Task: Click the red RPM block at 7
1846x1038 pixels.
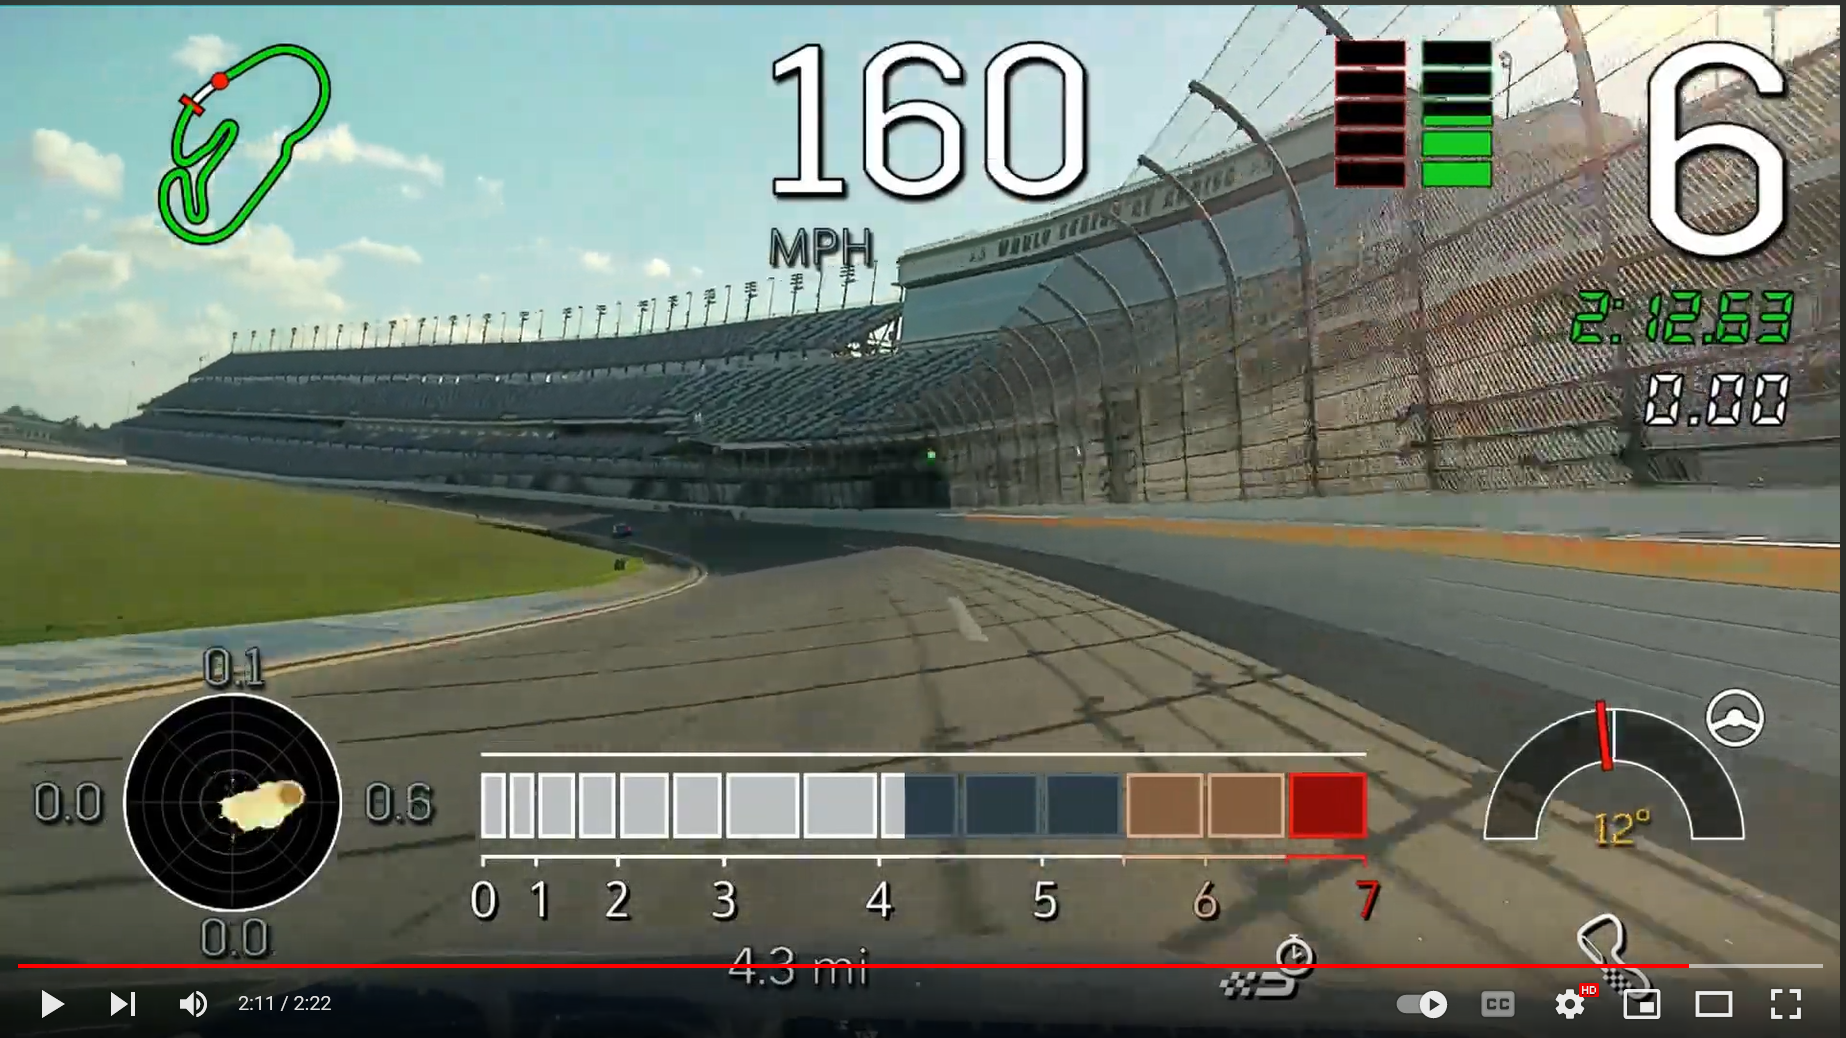Action: coord(1327,805)
